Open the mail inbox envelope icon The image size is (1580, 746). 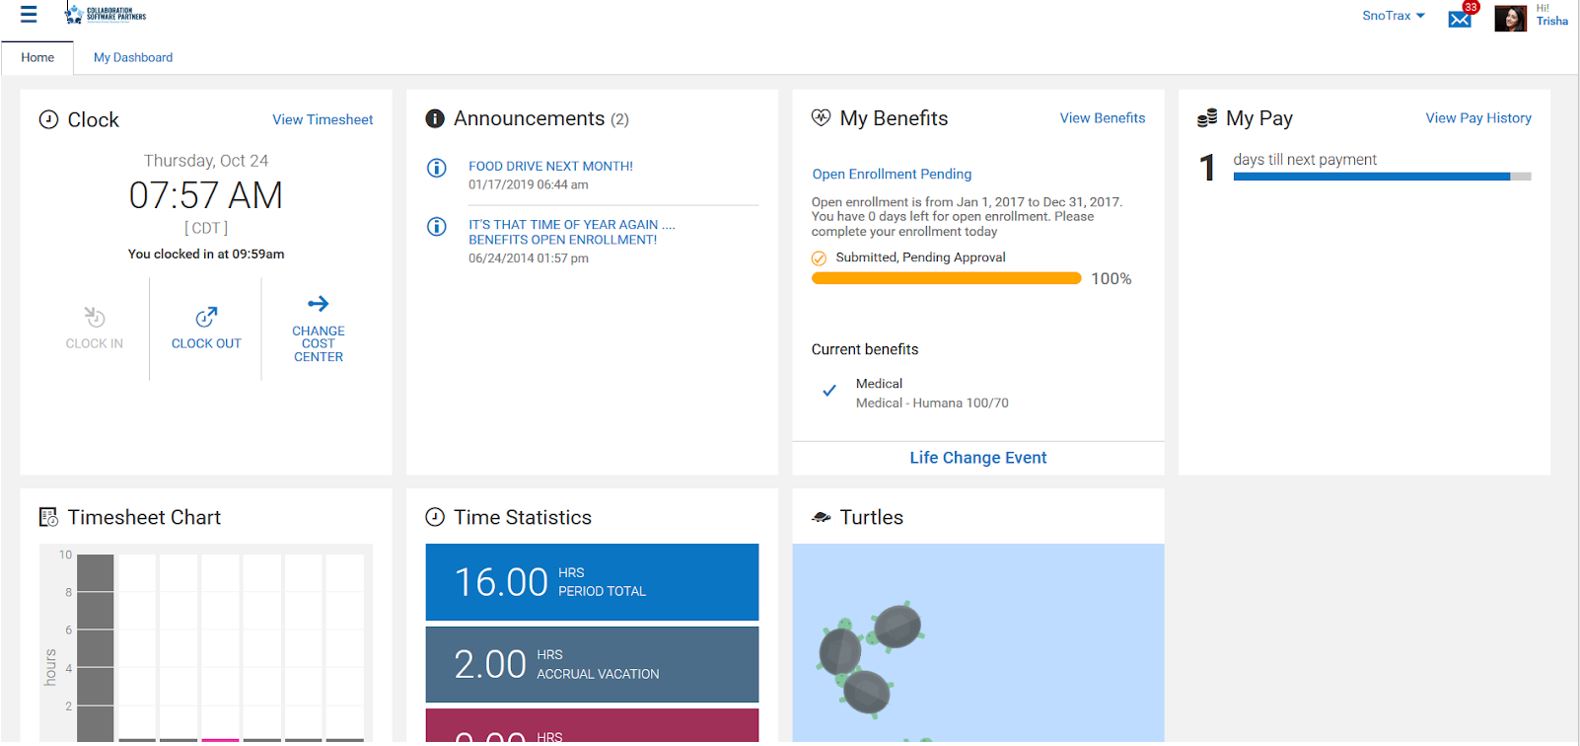(x=1459, y=19)
